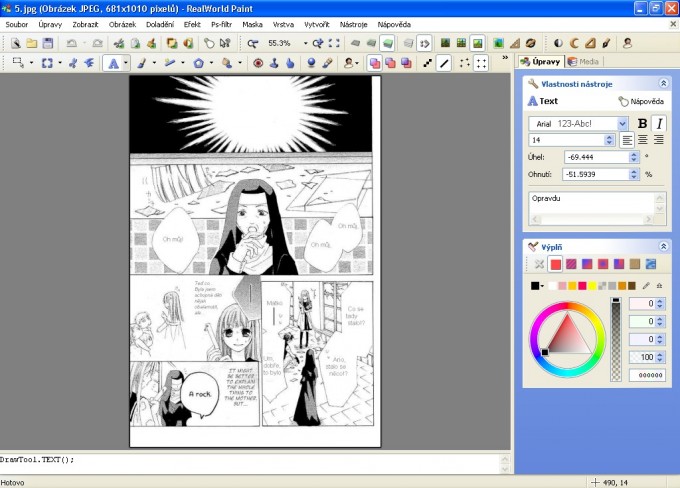
Task: Pick the white color swatch
Action: point(552,286)
